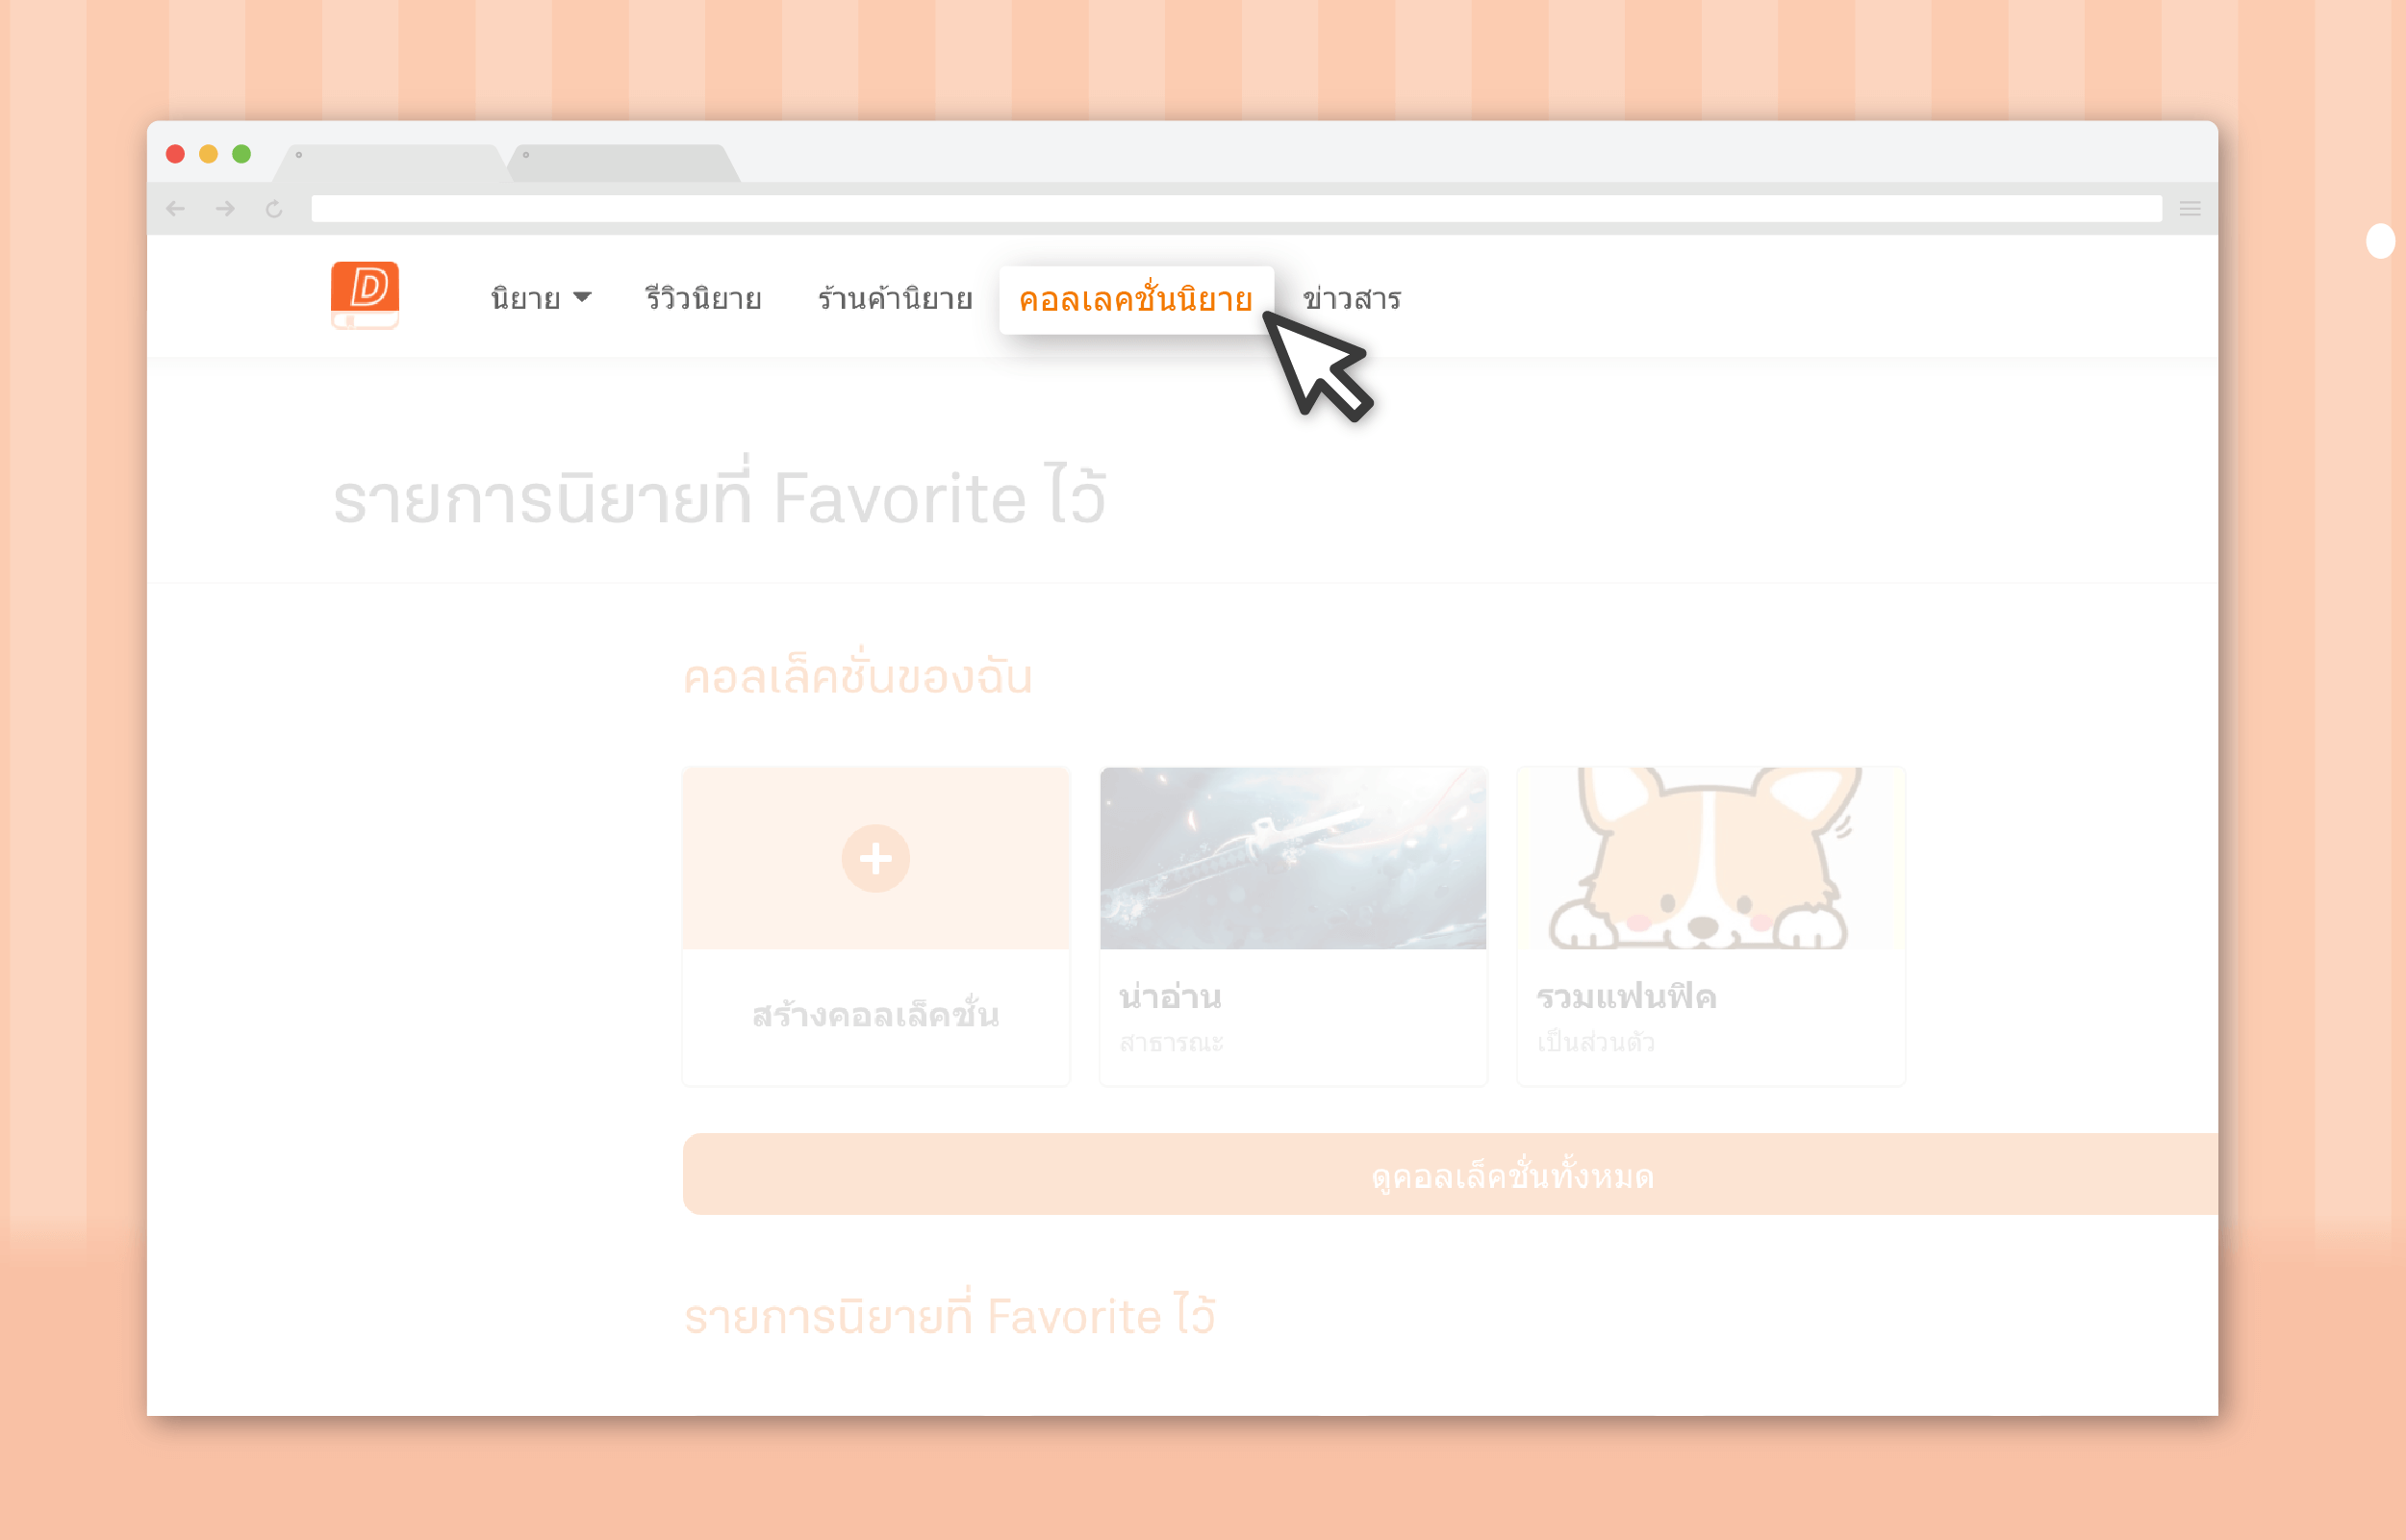Image resolution: width=2406 pixels, height=1540 pixels.
Task: Click the ดูคอลเล็คชั่นทั้งหมด button
Action: tap(1450, 1175)
